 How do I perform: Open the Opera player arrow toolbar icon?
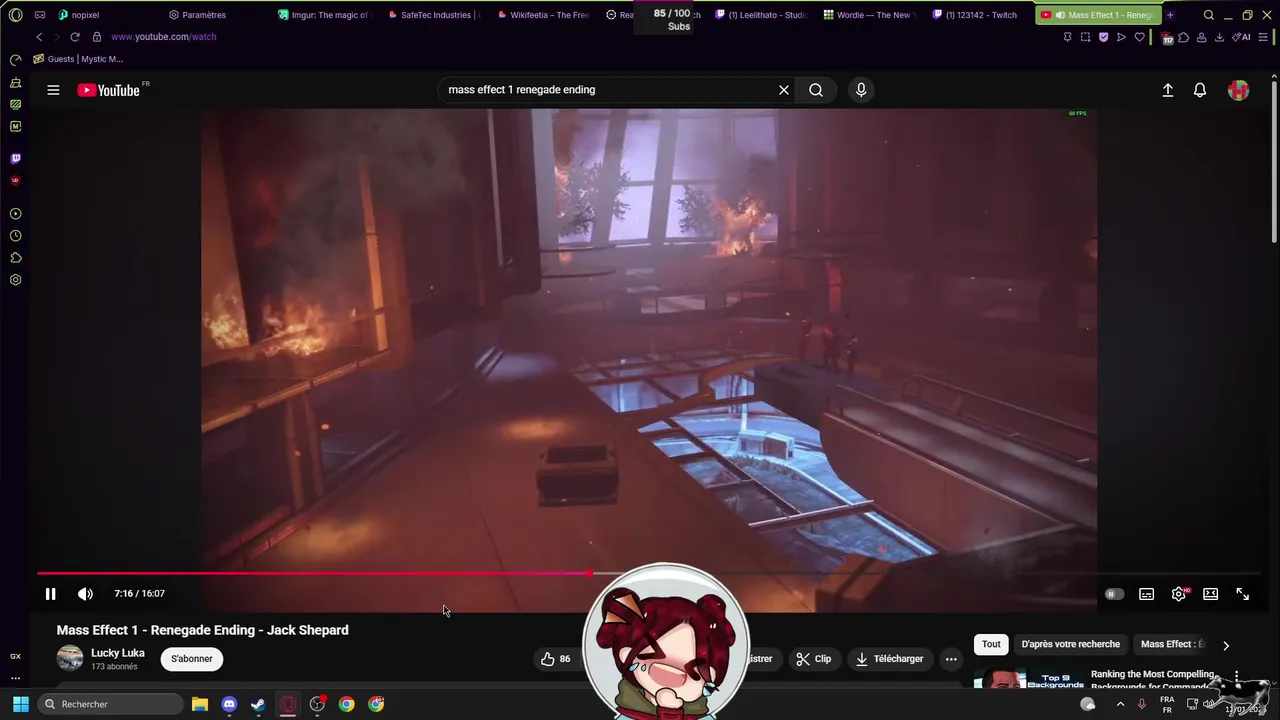[1121, 37]
